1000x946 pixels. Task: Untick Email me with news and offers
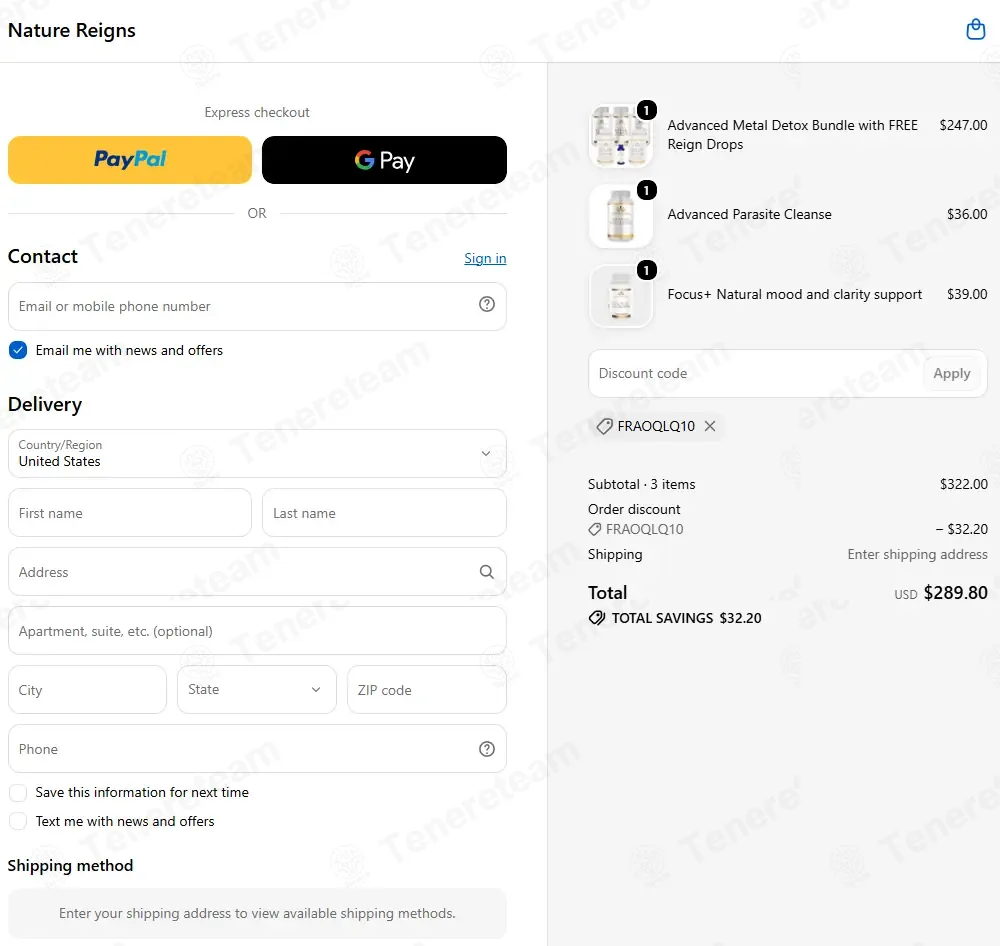coord(18,350)
